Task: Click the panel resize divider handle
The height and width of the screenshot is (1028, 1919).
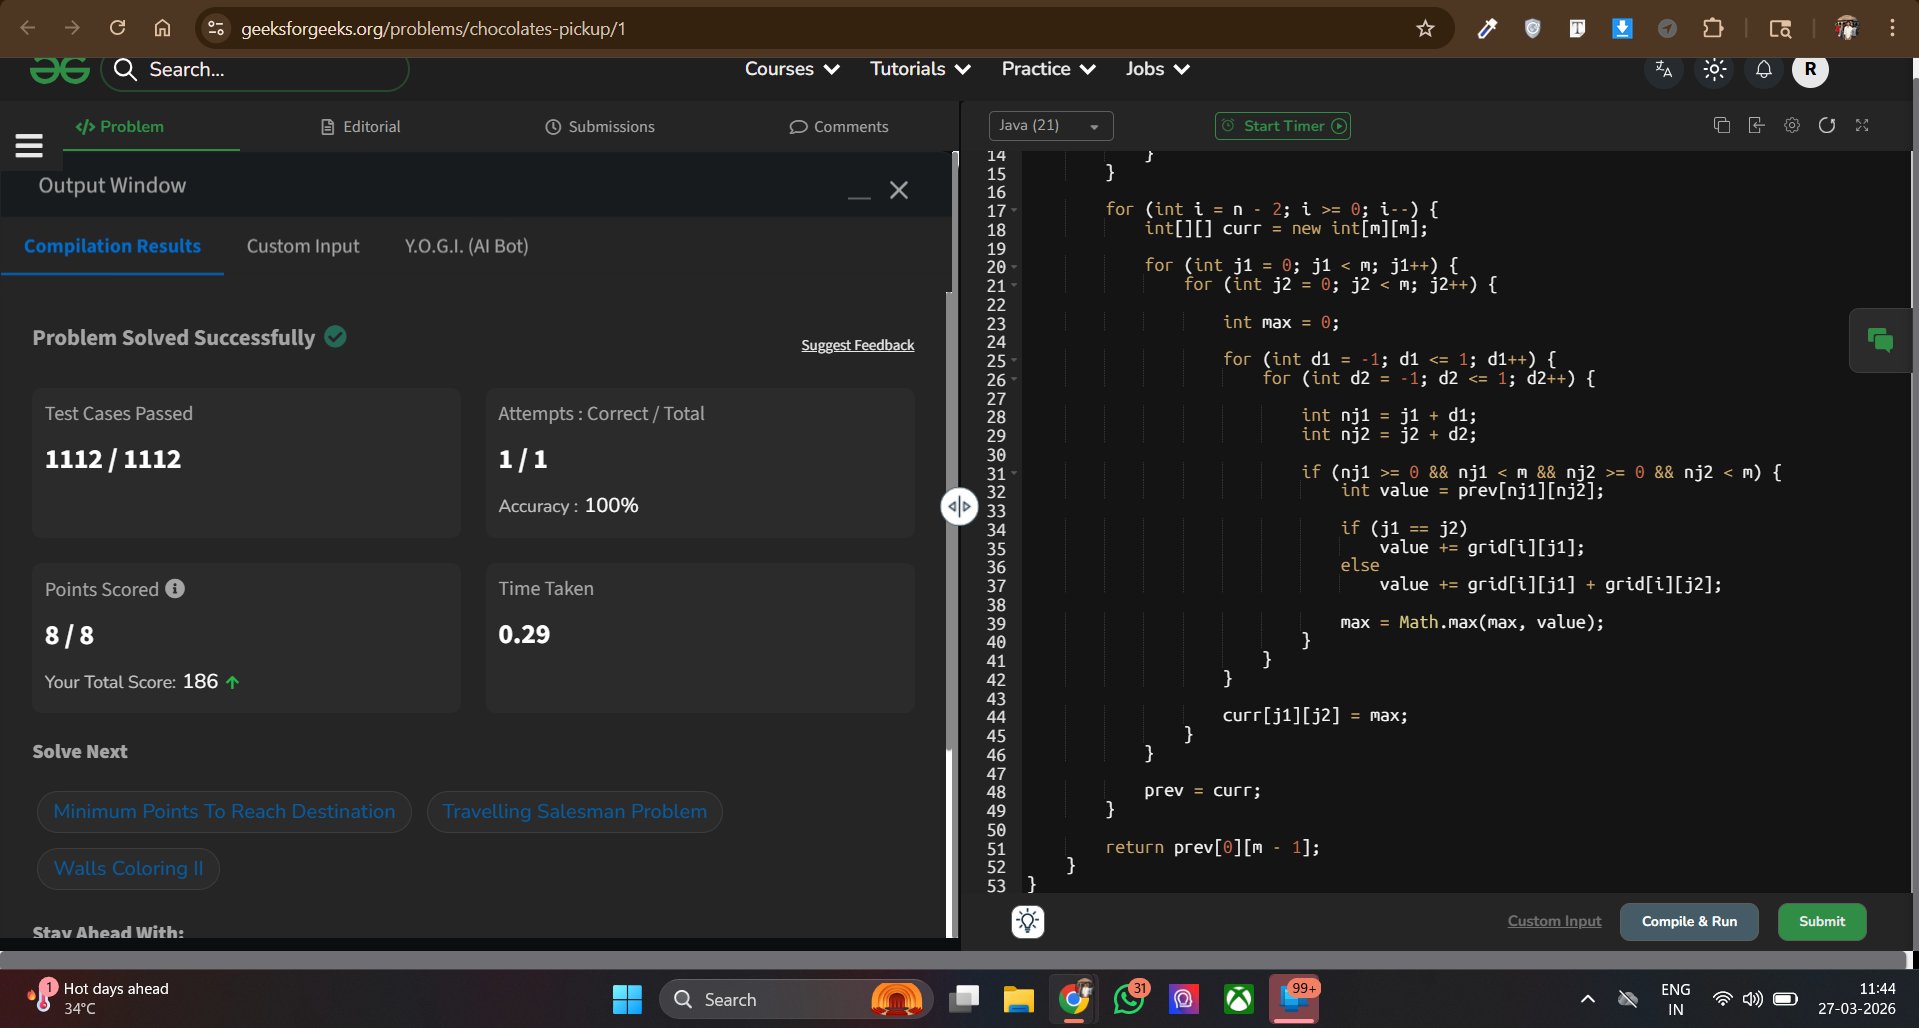Action: click(x=959, y=506)
